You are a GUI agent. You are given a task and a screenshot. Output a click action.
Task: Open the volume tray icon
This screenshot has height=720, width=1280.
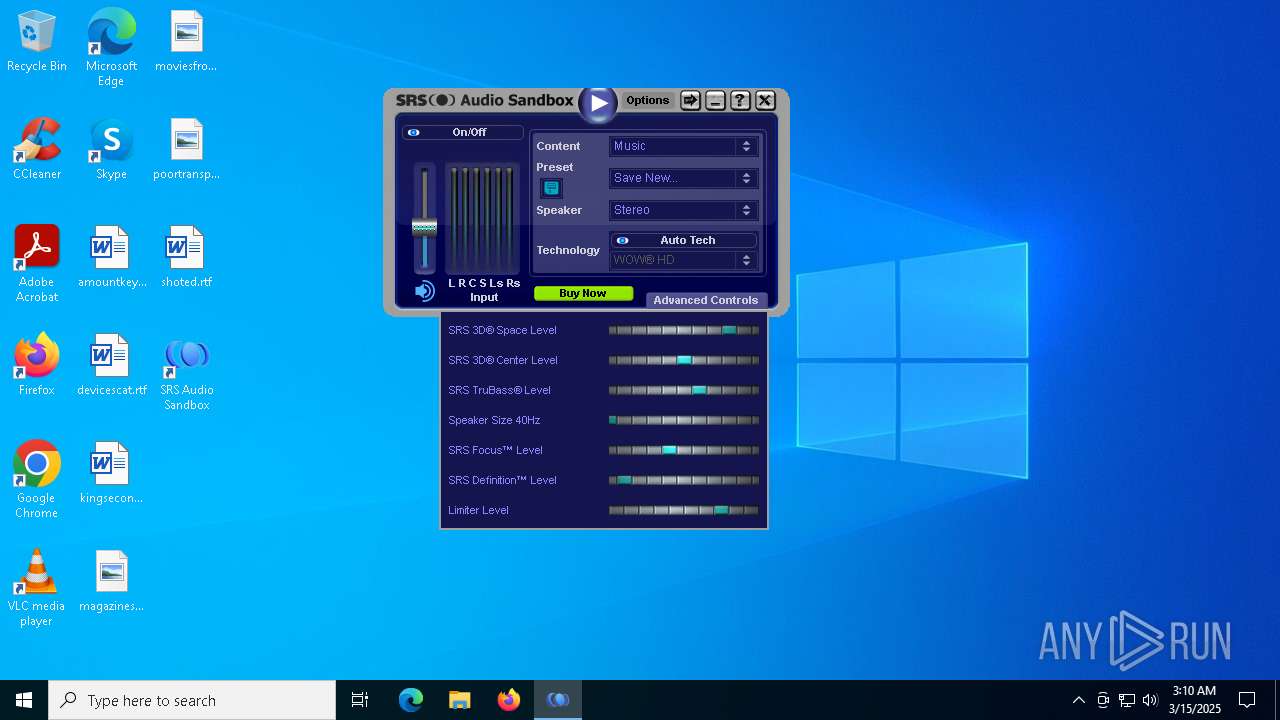pyautogui.click(x=1150, y=700)
